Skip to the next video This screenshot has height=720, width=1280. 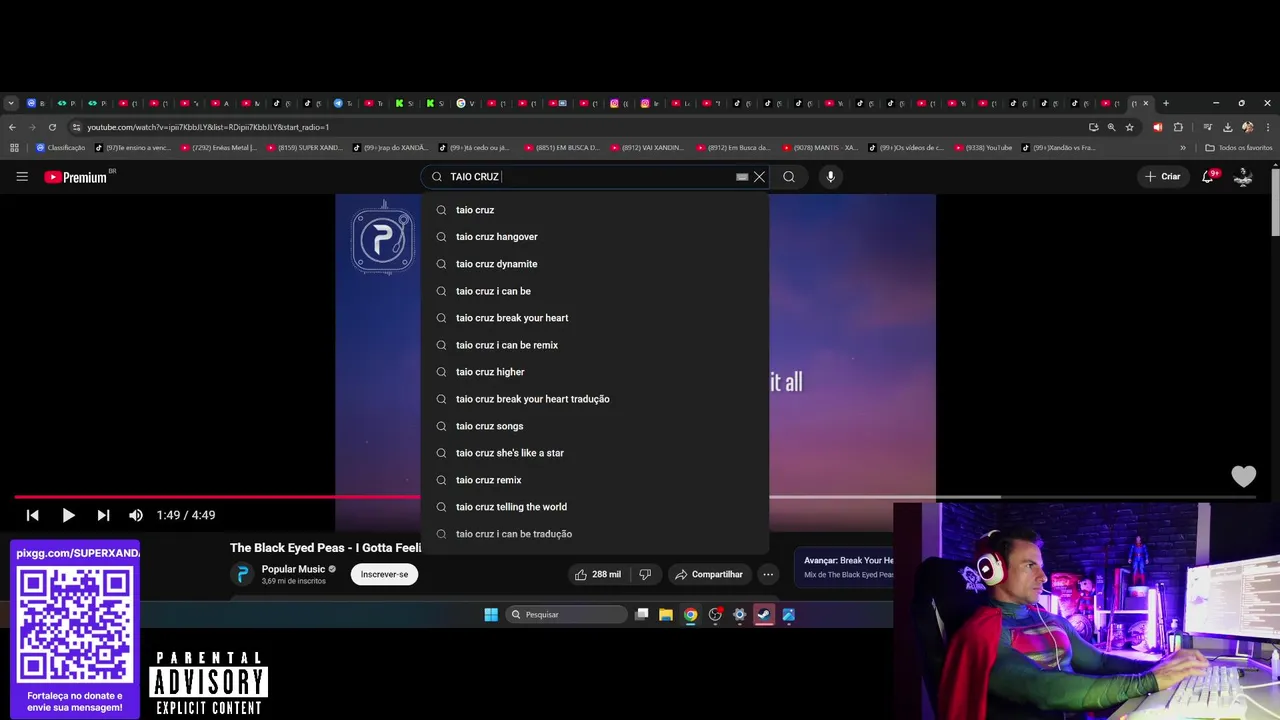click(x=103, y=515)
